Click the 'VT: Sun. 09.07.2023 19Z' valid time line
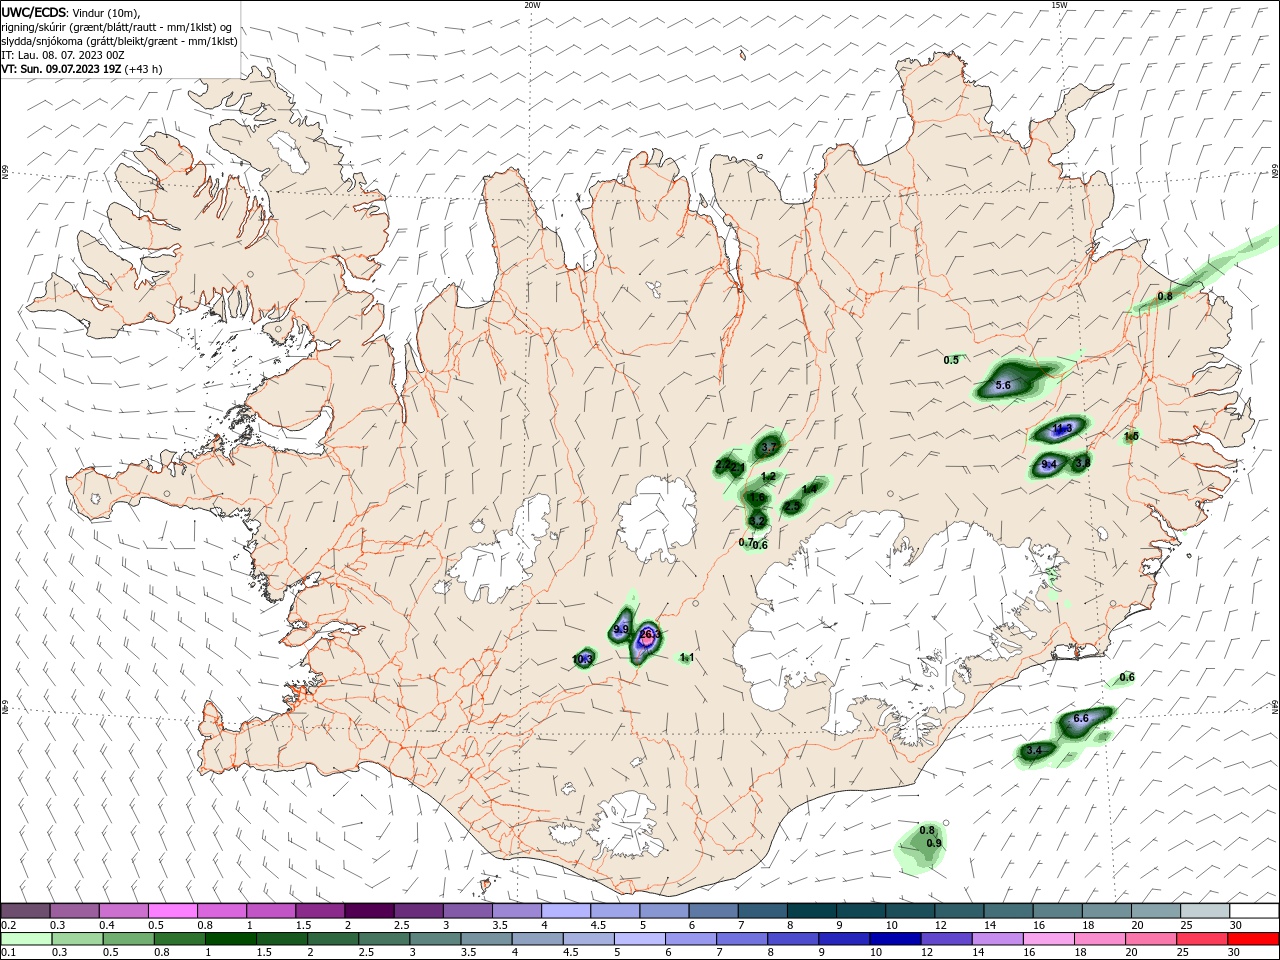The width and height of the screenshot is (1280, 960). tap(61, 69)
